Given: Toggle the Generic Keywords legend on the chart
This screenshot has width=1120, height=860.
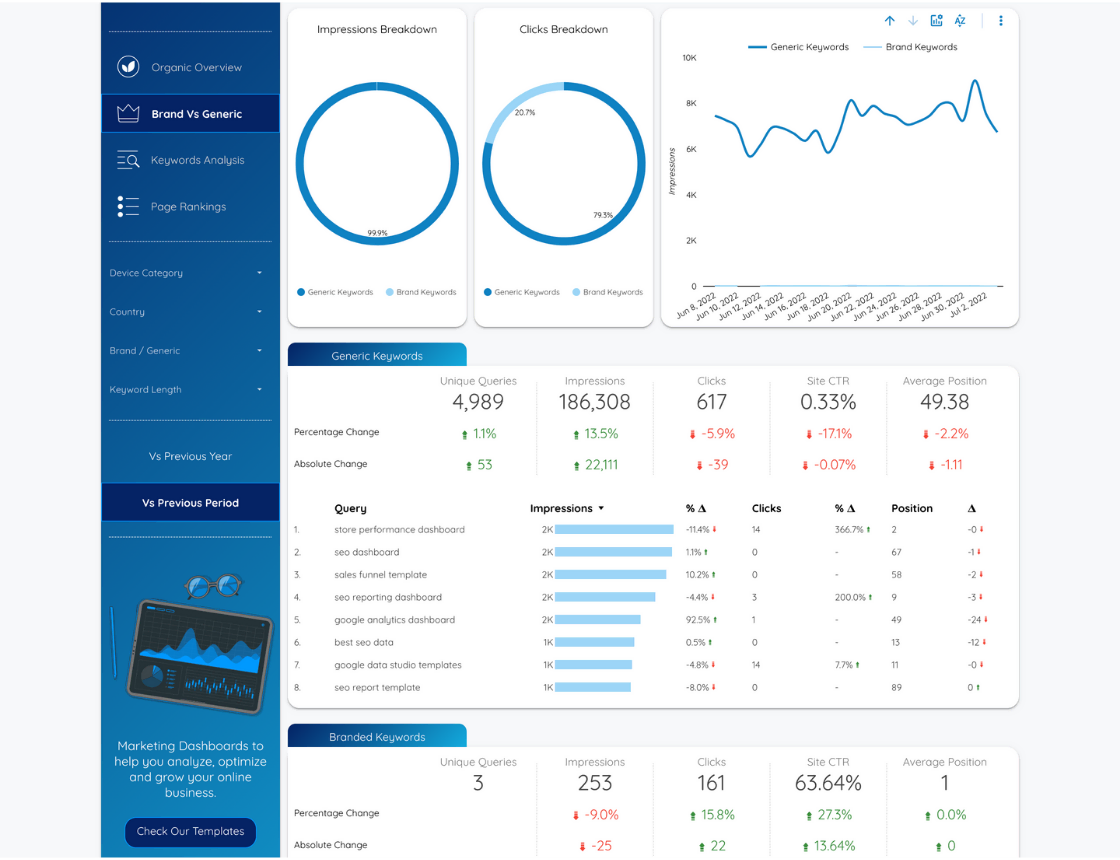Looking at the screenshot, I should click(x=797, y=46).
